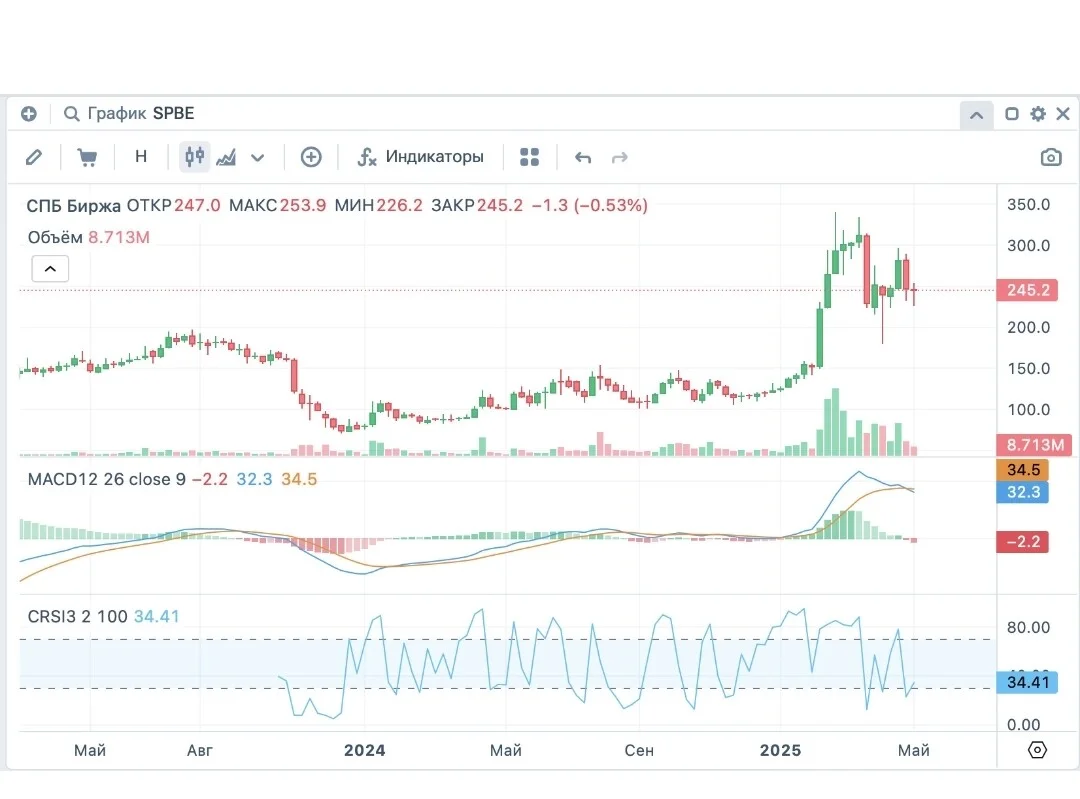Click the 2024 time axis label
Image resolution: width=1080 pixels, height=799 pixels.
pyautogui.click(x=364, y=750)
